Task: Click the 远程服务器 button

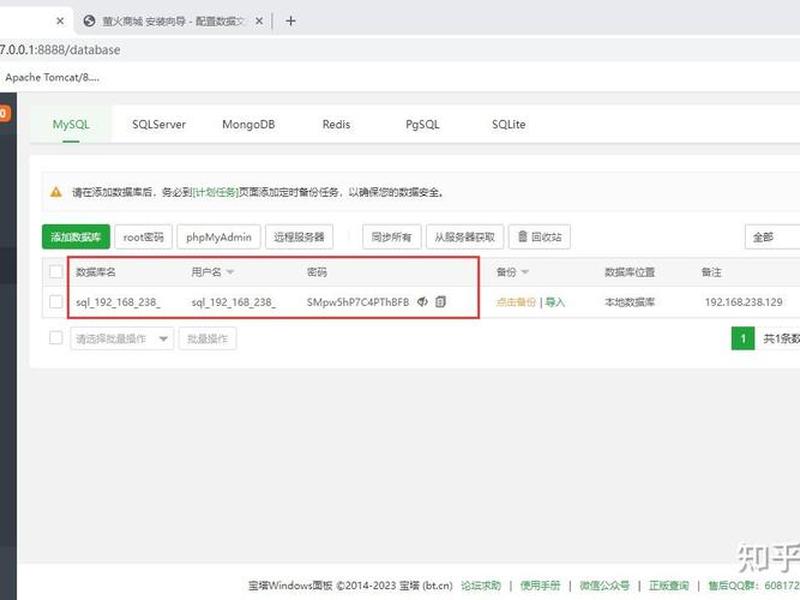Action: pyautogui.click(x=299, y=237)
